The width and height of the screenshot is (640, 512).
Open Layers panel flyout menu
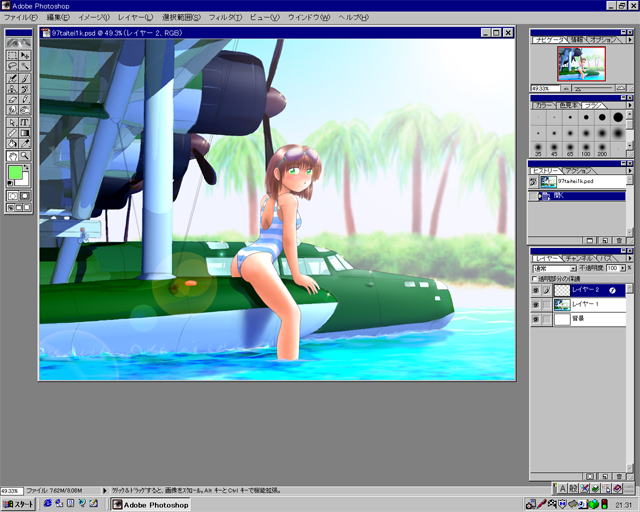coord(629,258)
